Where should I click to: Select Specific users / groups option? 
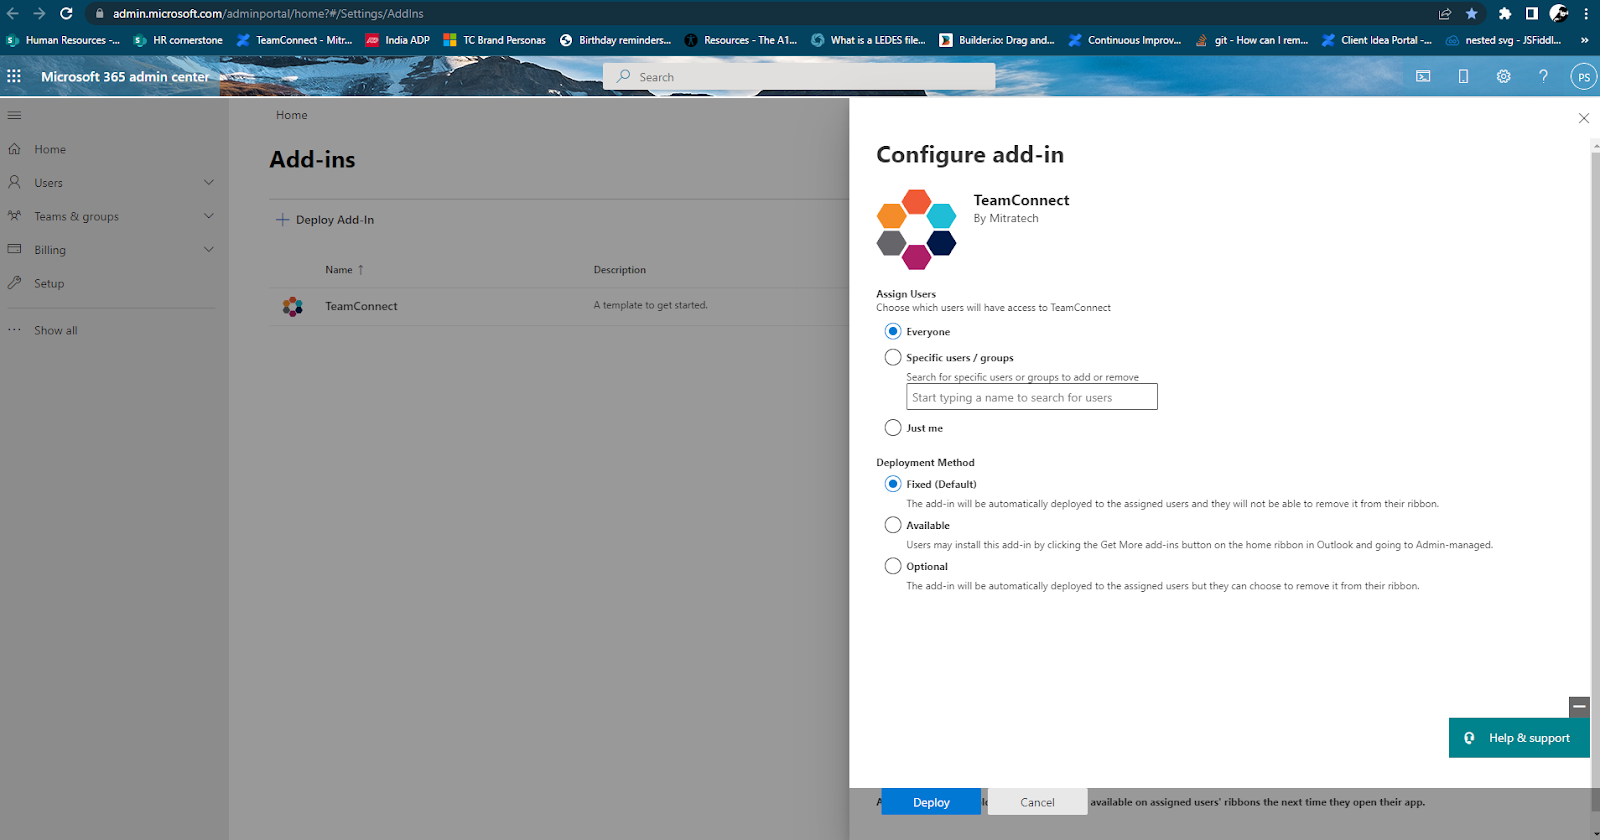pos(893,357)
